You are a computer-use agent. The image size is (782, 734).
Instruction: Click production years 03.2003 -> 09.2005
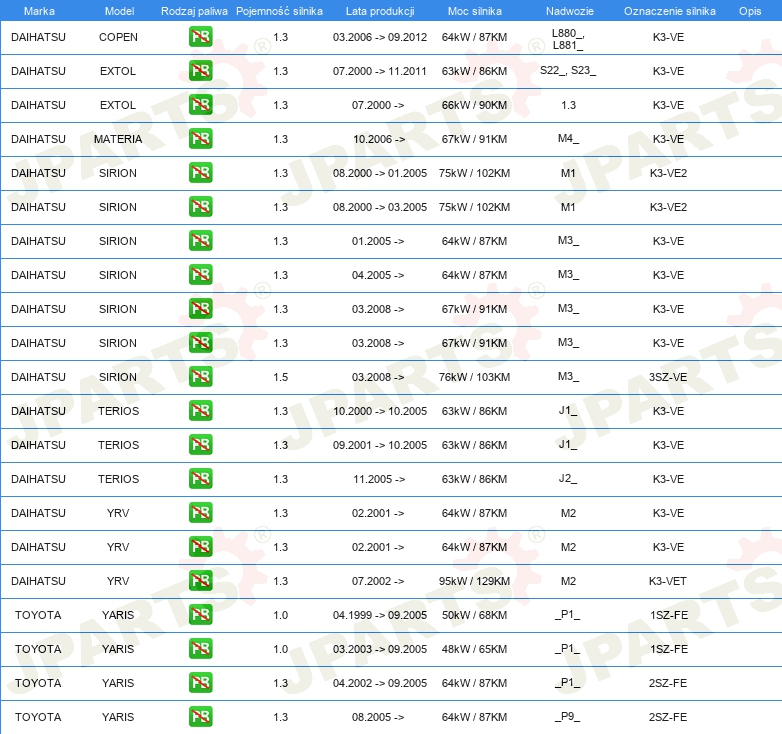pyautogui.click(x=380, y=649)
